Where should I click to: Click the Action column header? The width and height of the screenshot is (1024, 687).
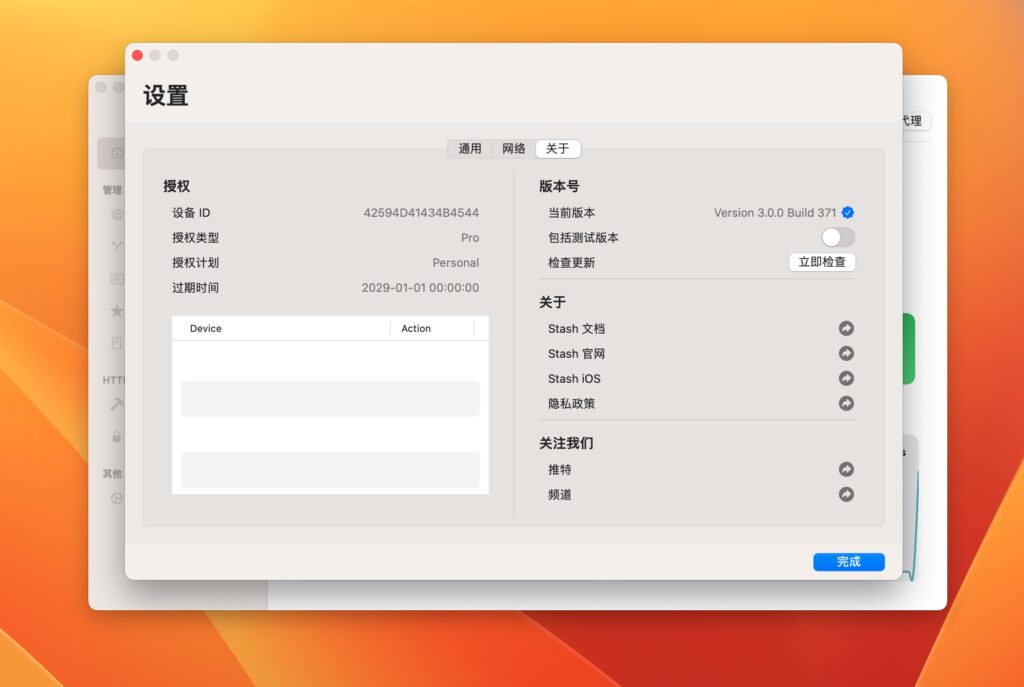point(416,327)
